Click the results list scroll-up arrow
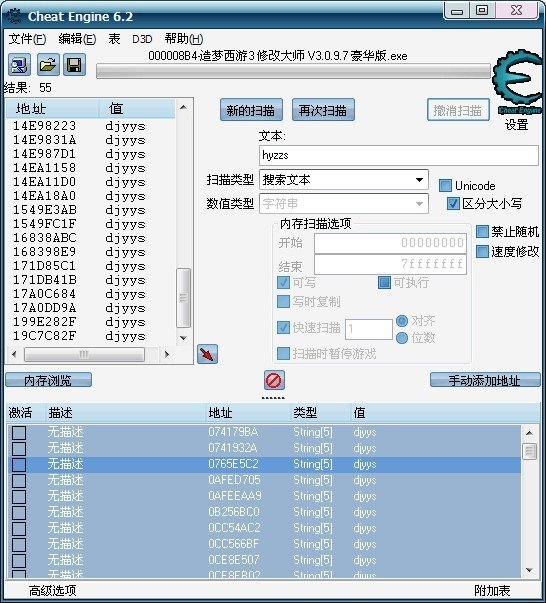546x603 pixels. pos(183,107)
